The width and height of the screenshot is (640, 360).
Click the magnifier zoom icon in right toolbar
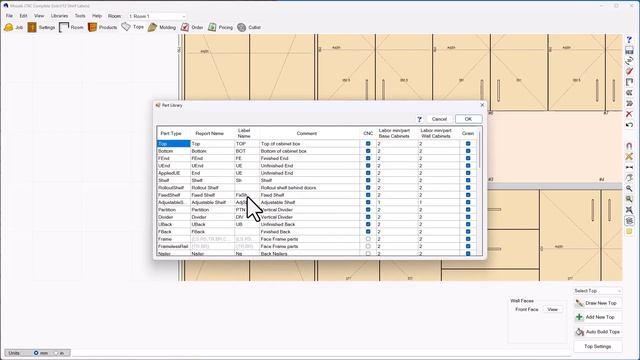pyautogui.click(x=629, y=189)
